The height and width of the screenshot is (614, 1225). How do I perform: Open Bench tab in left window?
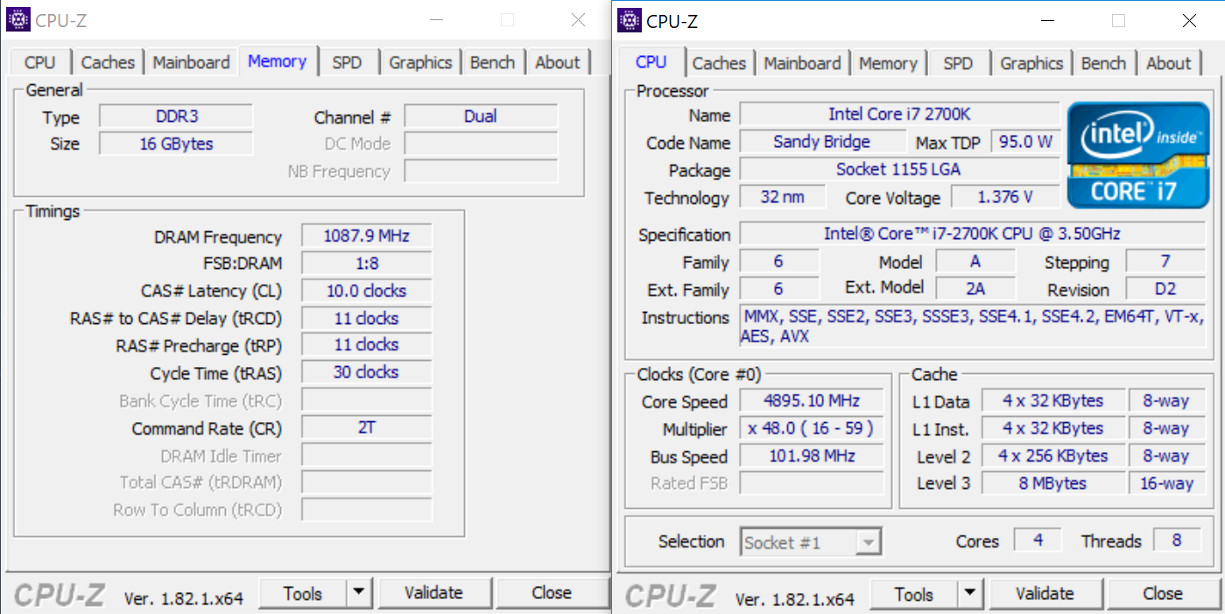tap(492, 62)
